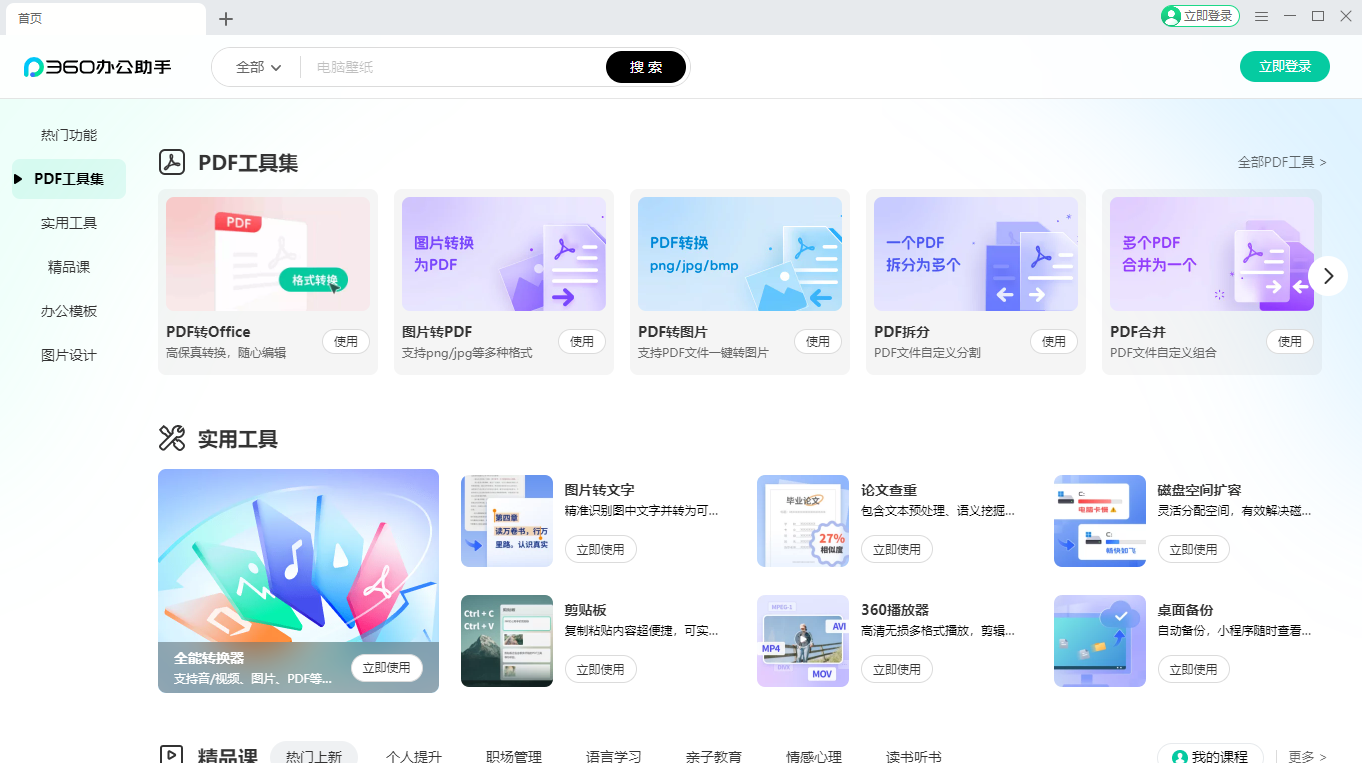1362x763 pixels.
Task: Switch to 个人提升 course tab
Action: point(414,756)
